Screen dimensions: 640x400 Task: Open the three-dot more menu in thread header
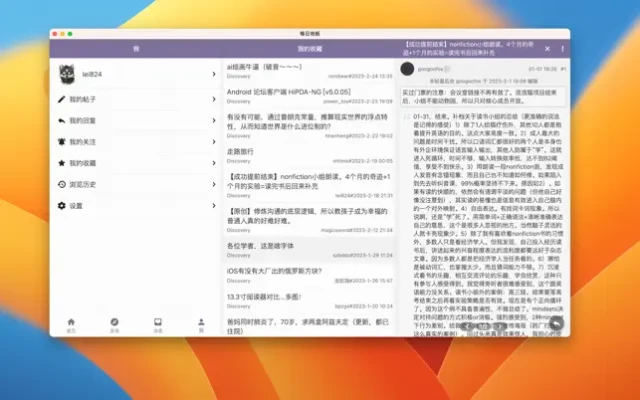click(563, 48)
